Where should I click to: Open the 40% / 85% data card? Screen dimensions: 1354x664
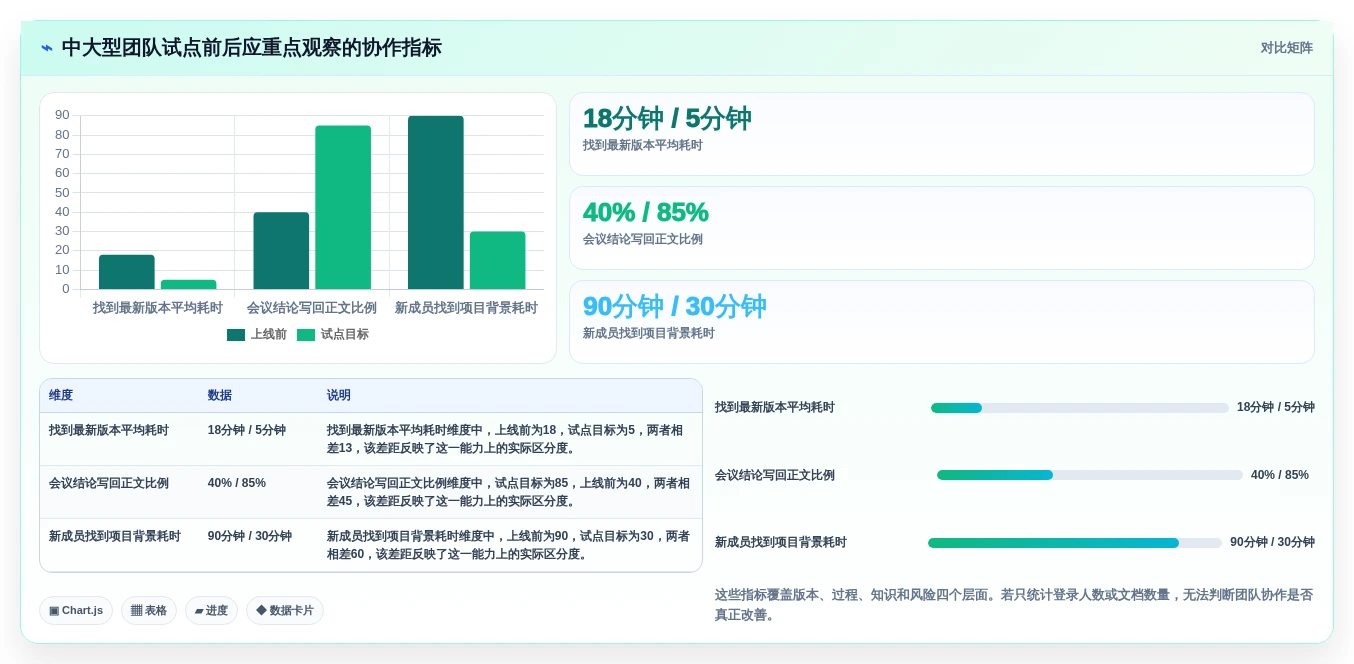(941, 228)
